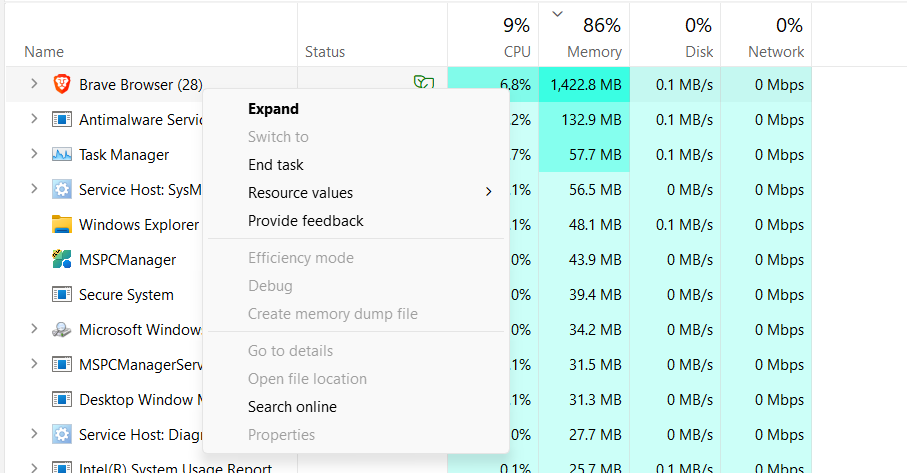This screenshot has width=907, height=473.
Task: Click the Secure System process icon
Action: pyautogui.click(x=62, y=295)
